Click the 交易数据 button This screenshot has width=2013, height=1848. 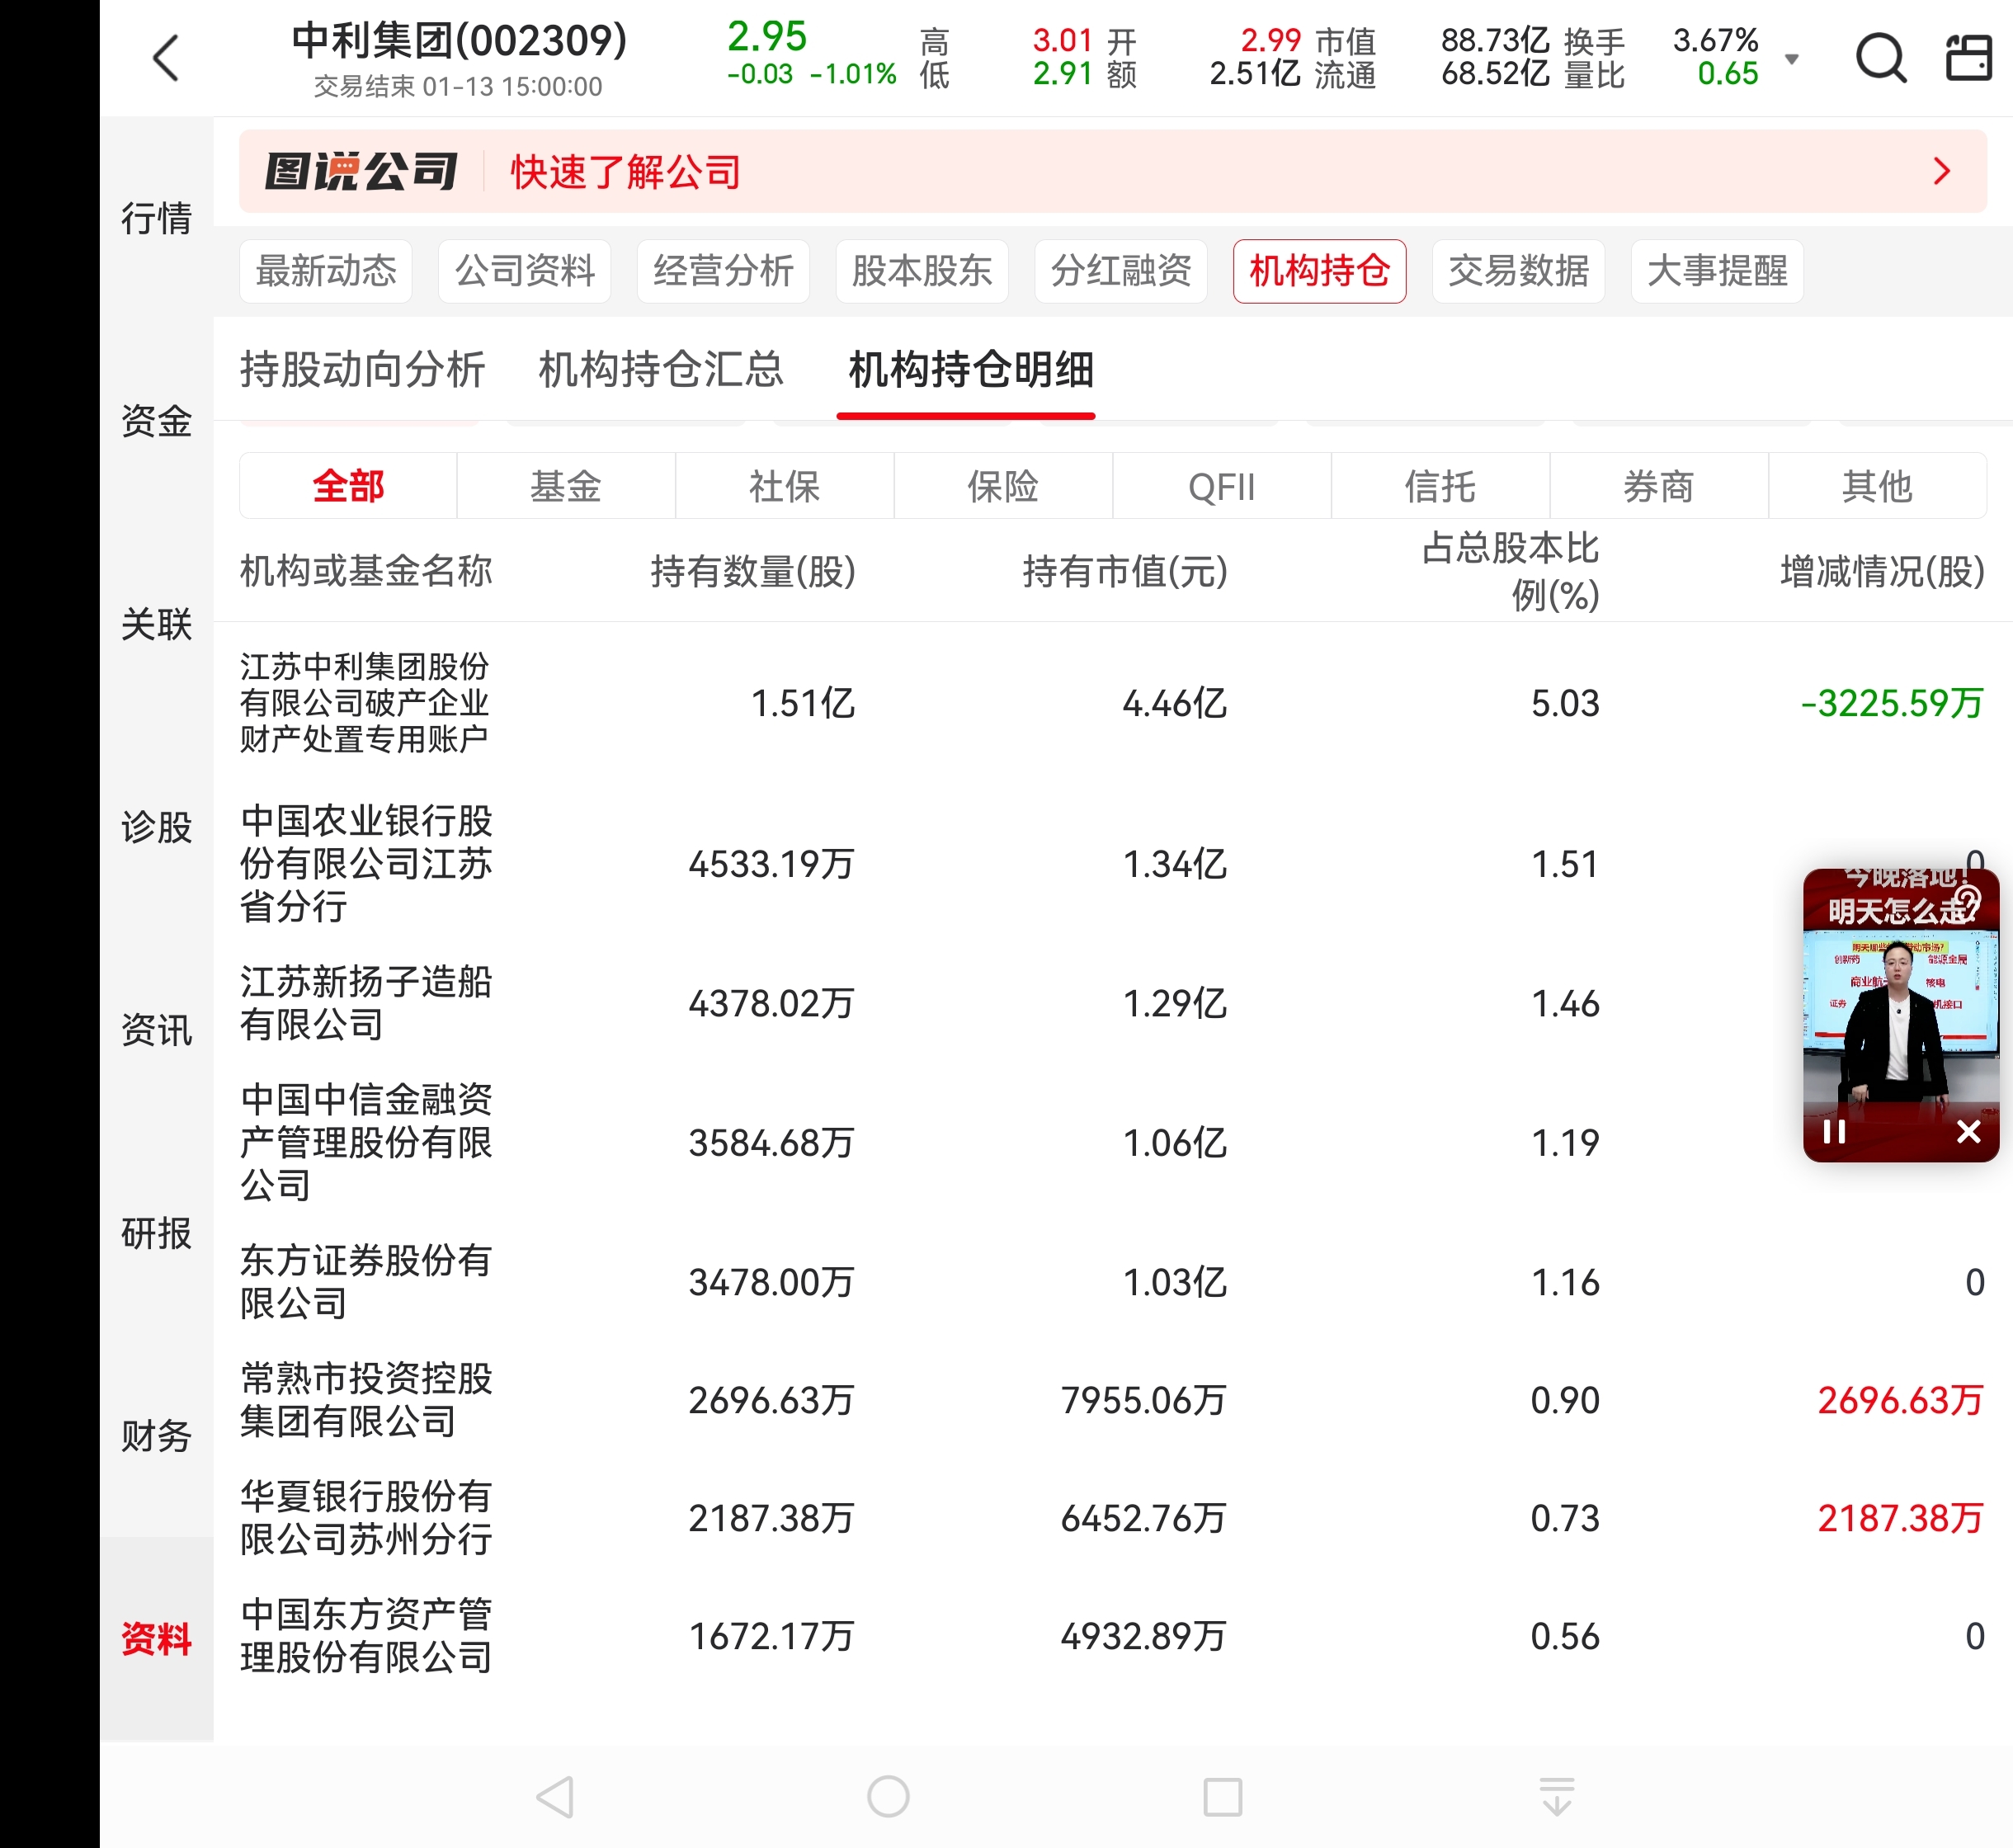(1518, 271)
